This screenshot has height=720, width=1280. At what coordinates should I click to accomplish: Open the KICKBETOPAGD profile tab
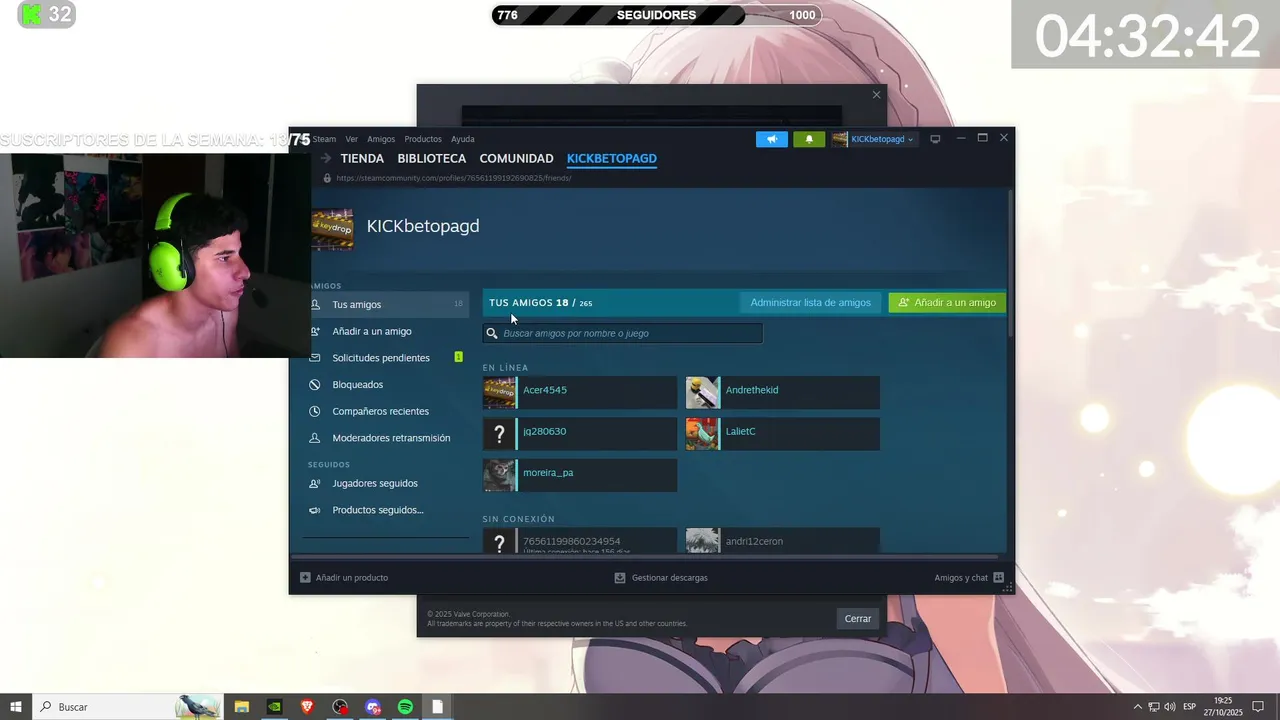[612, 158]
